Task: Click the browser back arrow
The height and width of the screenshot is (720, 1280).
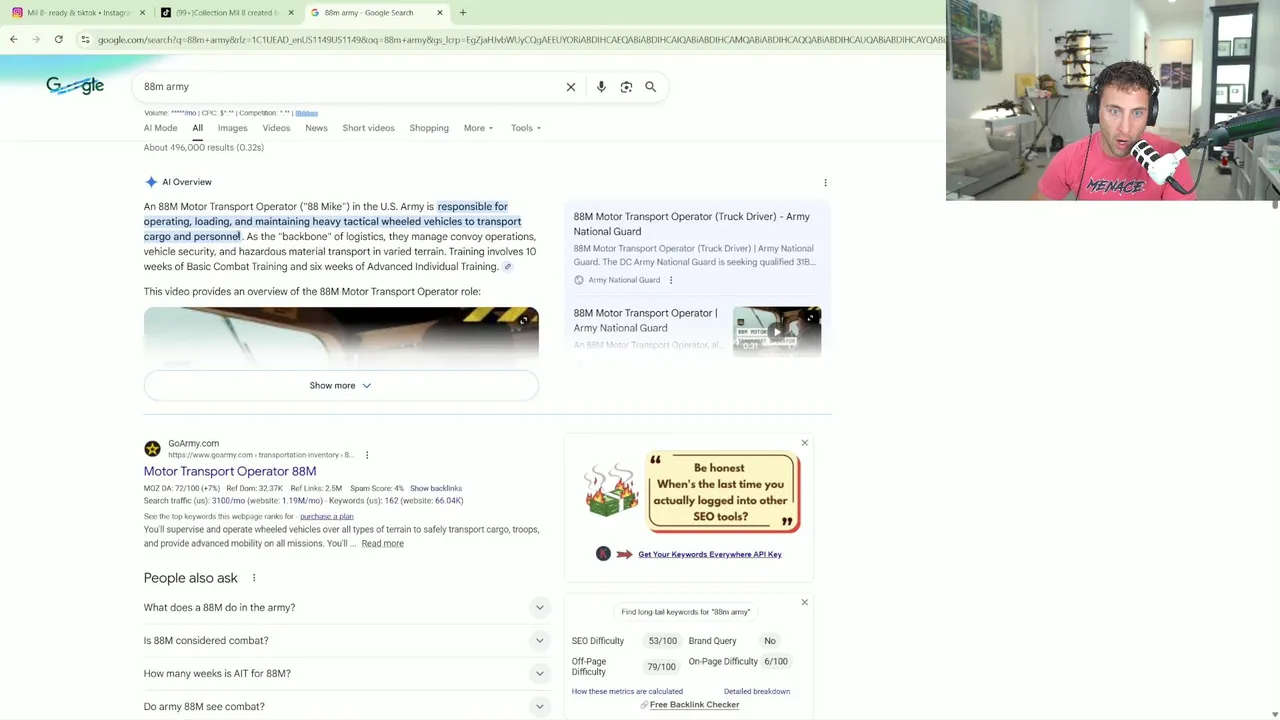Action: (14, 39)
